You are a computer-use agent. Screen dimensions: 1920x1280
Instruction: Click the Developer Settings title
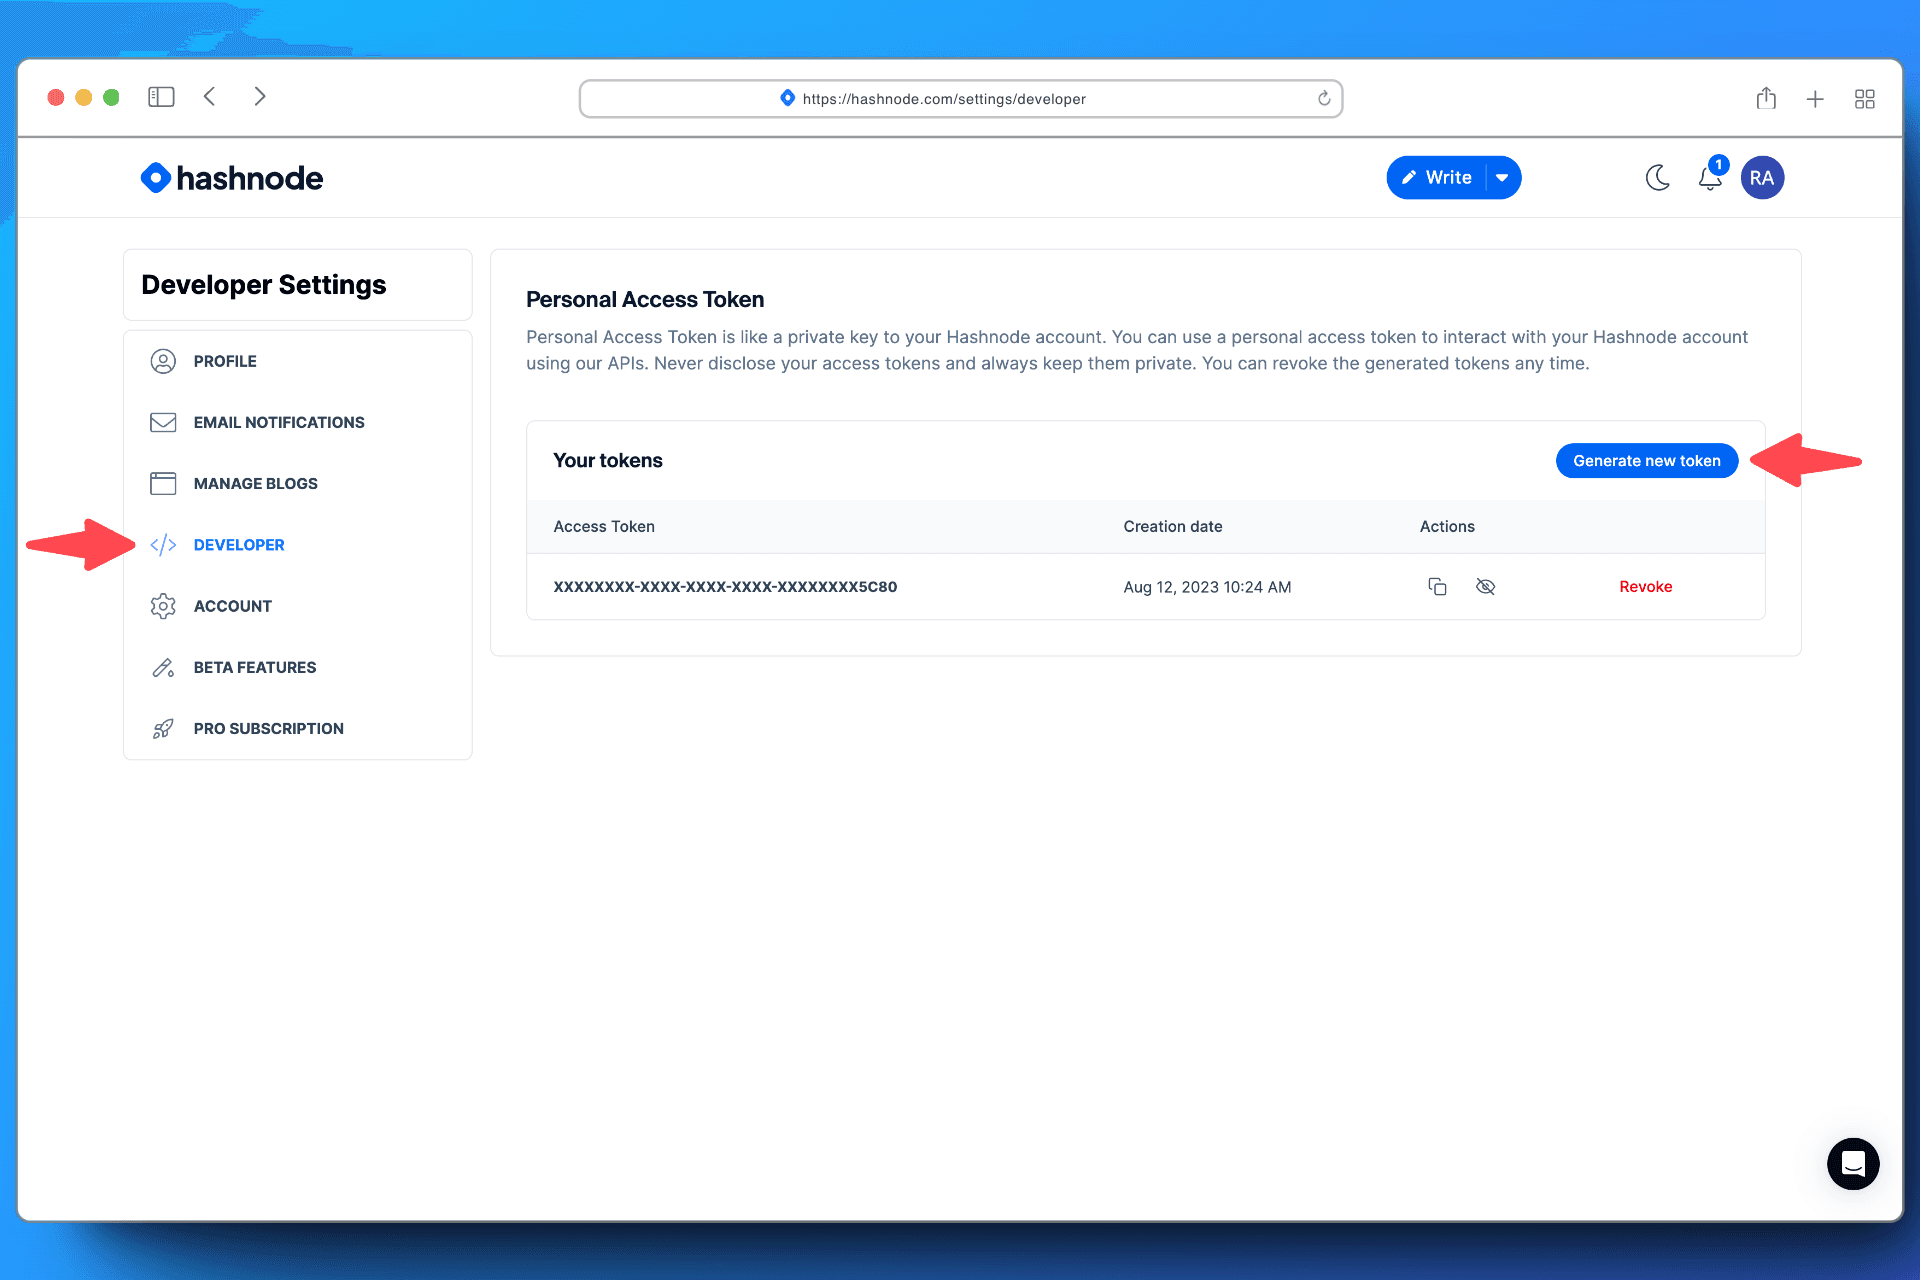pos(264,285)
